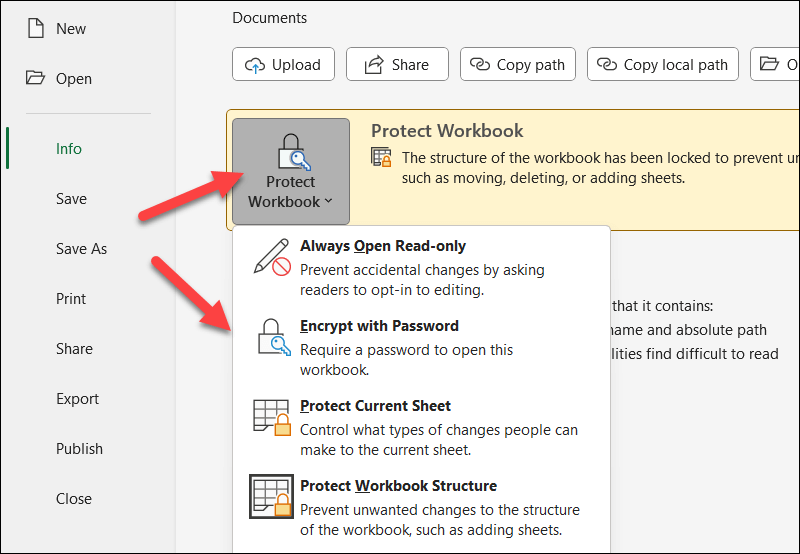This screenshot has height=554, width=800.
Task: Click the New document icon
Action: point(36,28)
